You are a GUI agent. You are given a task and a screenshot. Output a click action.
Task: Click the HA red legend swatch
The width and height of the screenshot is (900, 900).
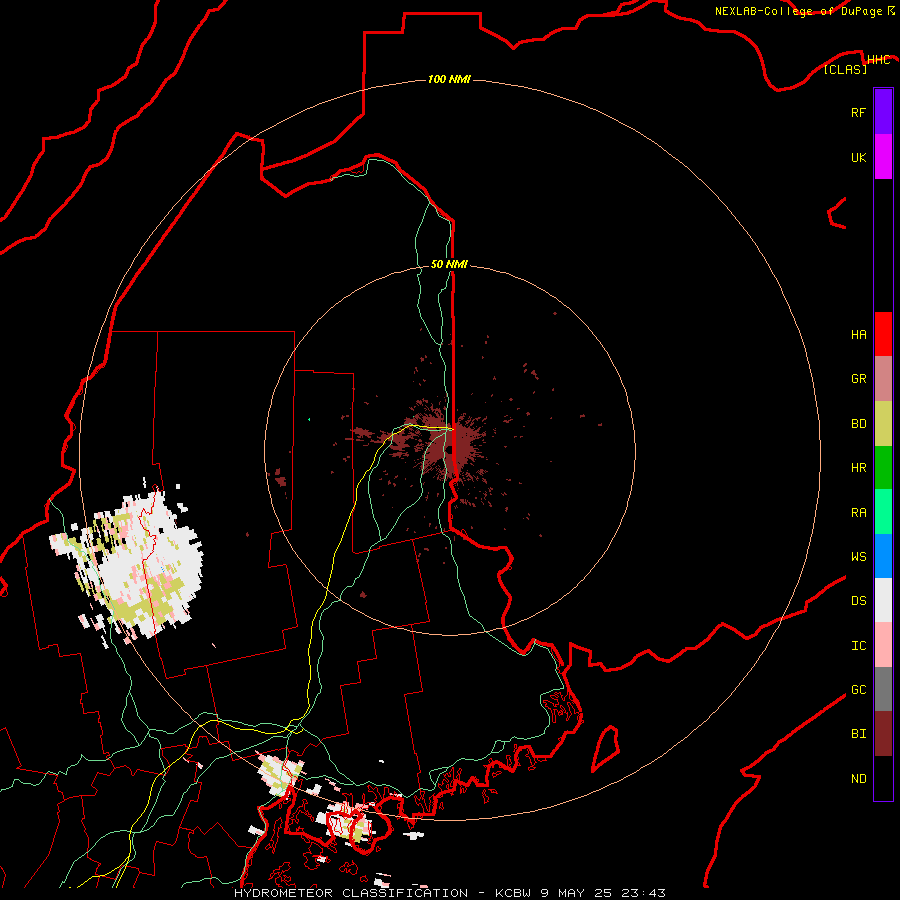tap(883, 334)
